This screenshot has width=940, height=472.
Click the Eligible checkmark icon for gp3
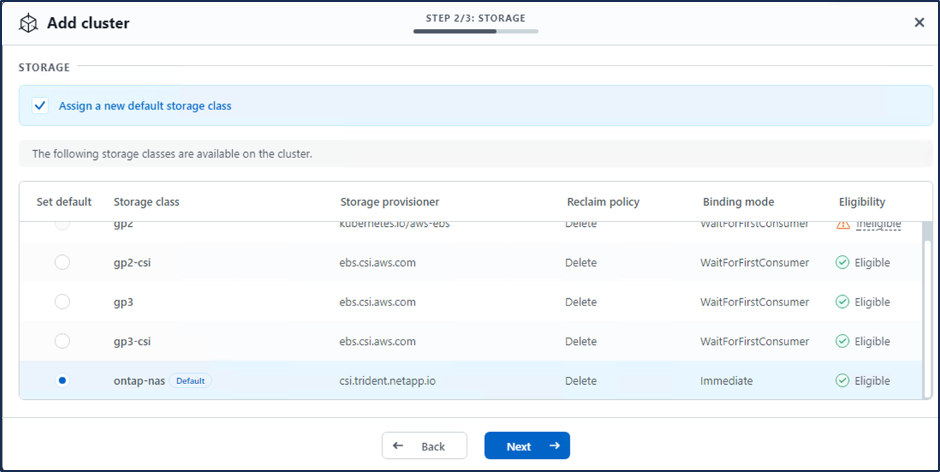tap(842, 302)
